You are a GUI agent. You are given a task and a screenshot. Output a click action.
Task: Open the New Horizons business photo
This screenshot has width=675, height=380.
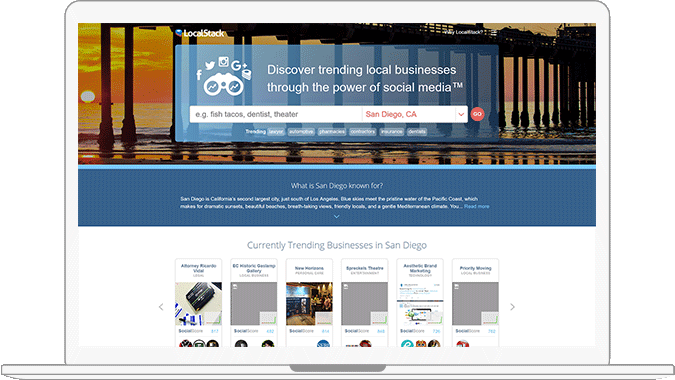(x=309, y=303)
